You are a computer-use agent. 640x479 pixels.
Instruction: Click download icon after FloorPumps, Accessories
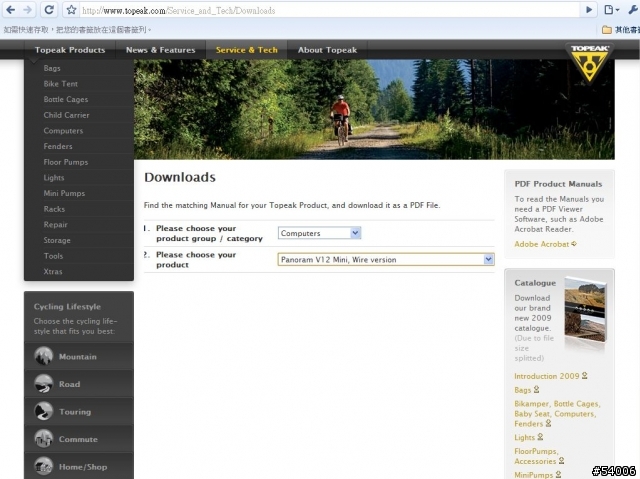[x=561, y=461]
